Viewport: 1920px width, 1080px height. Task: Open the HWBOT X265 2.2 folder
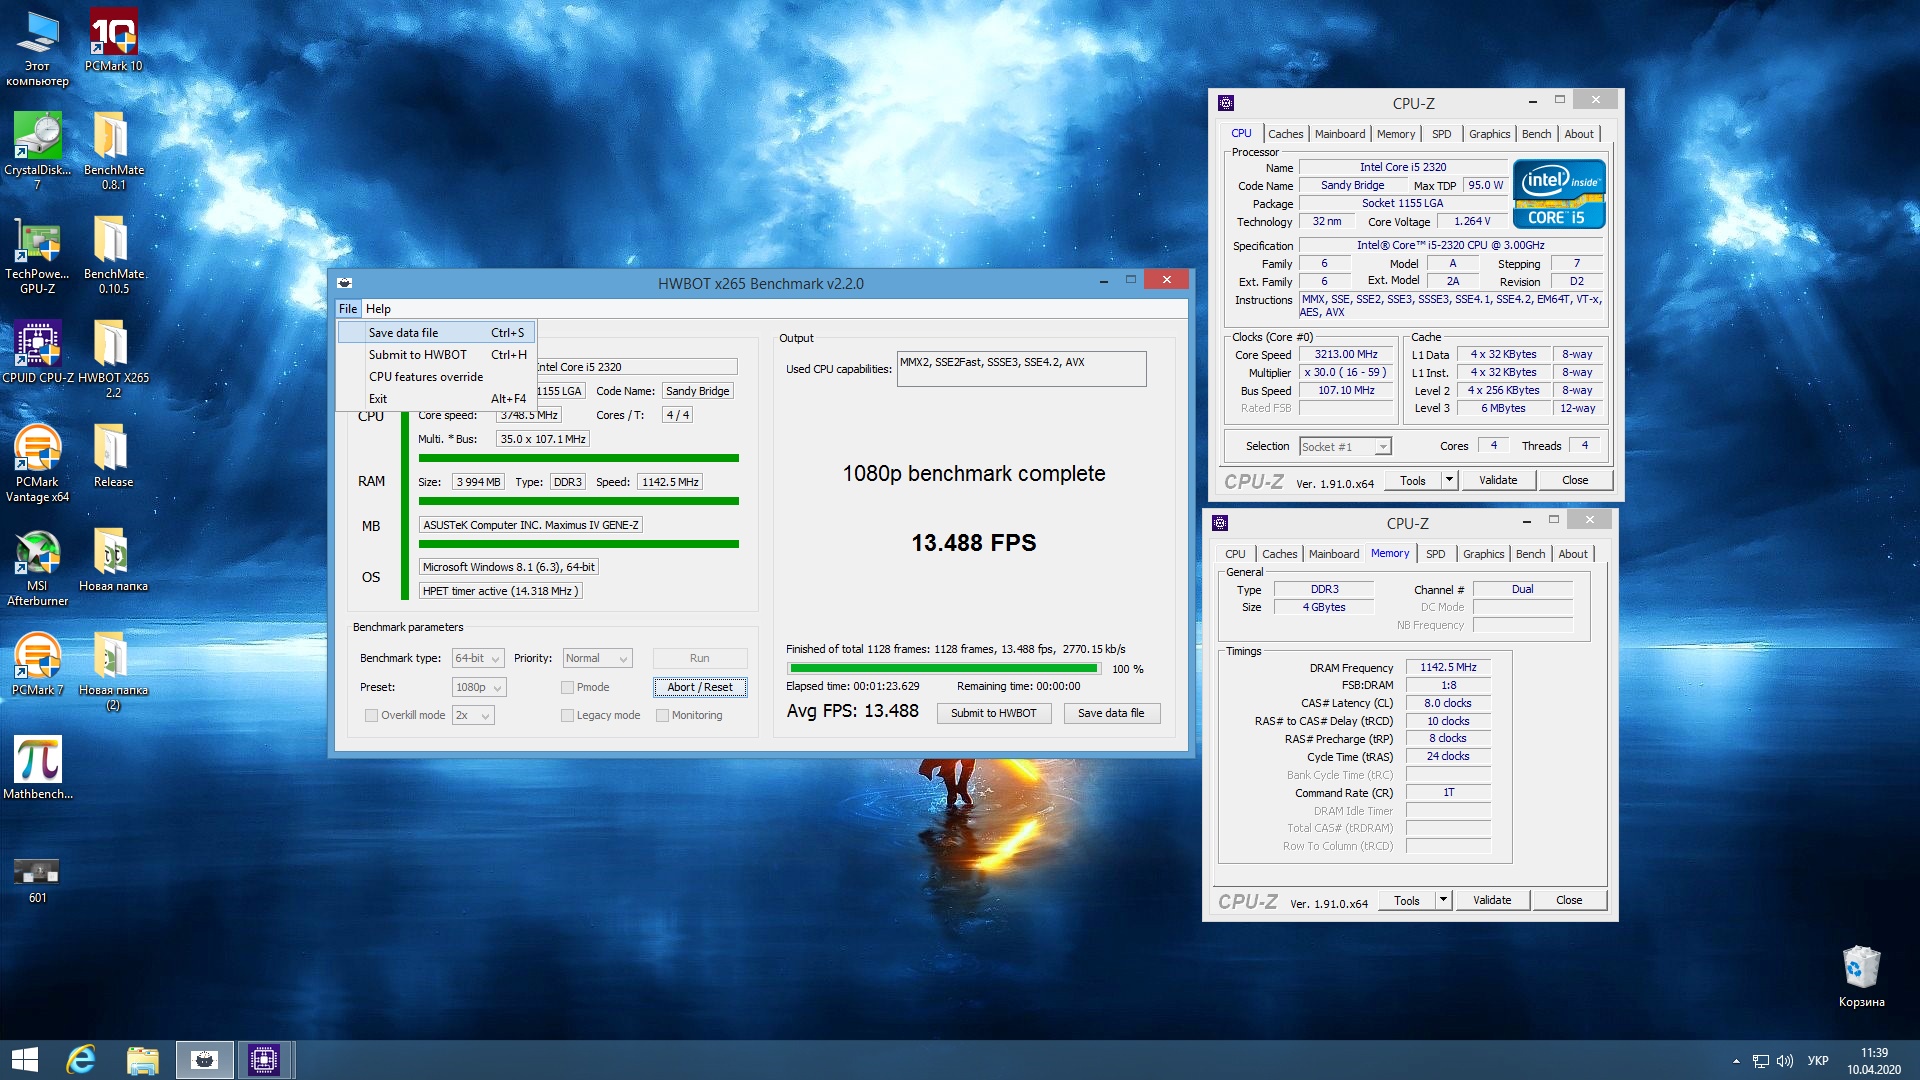(x=113, y=358)
